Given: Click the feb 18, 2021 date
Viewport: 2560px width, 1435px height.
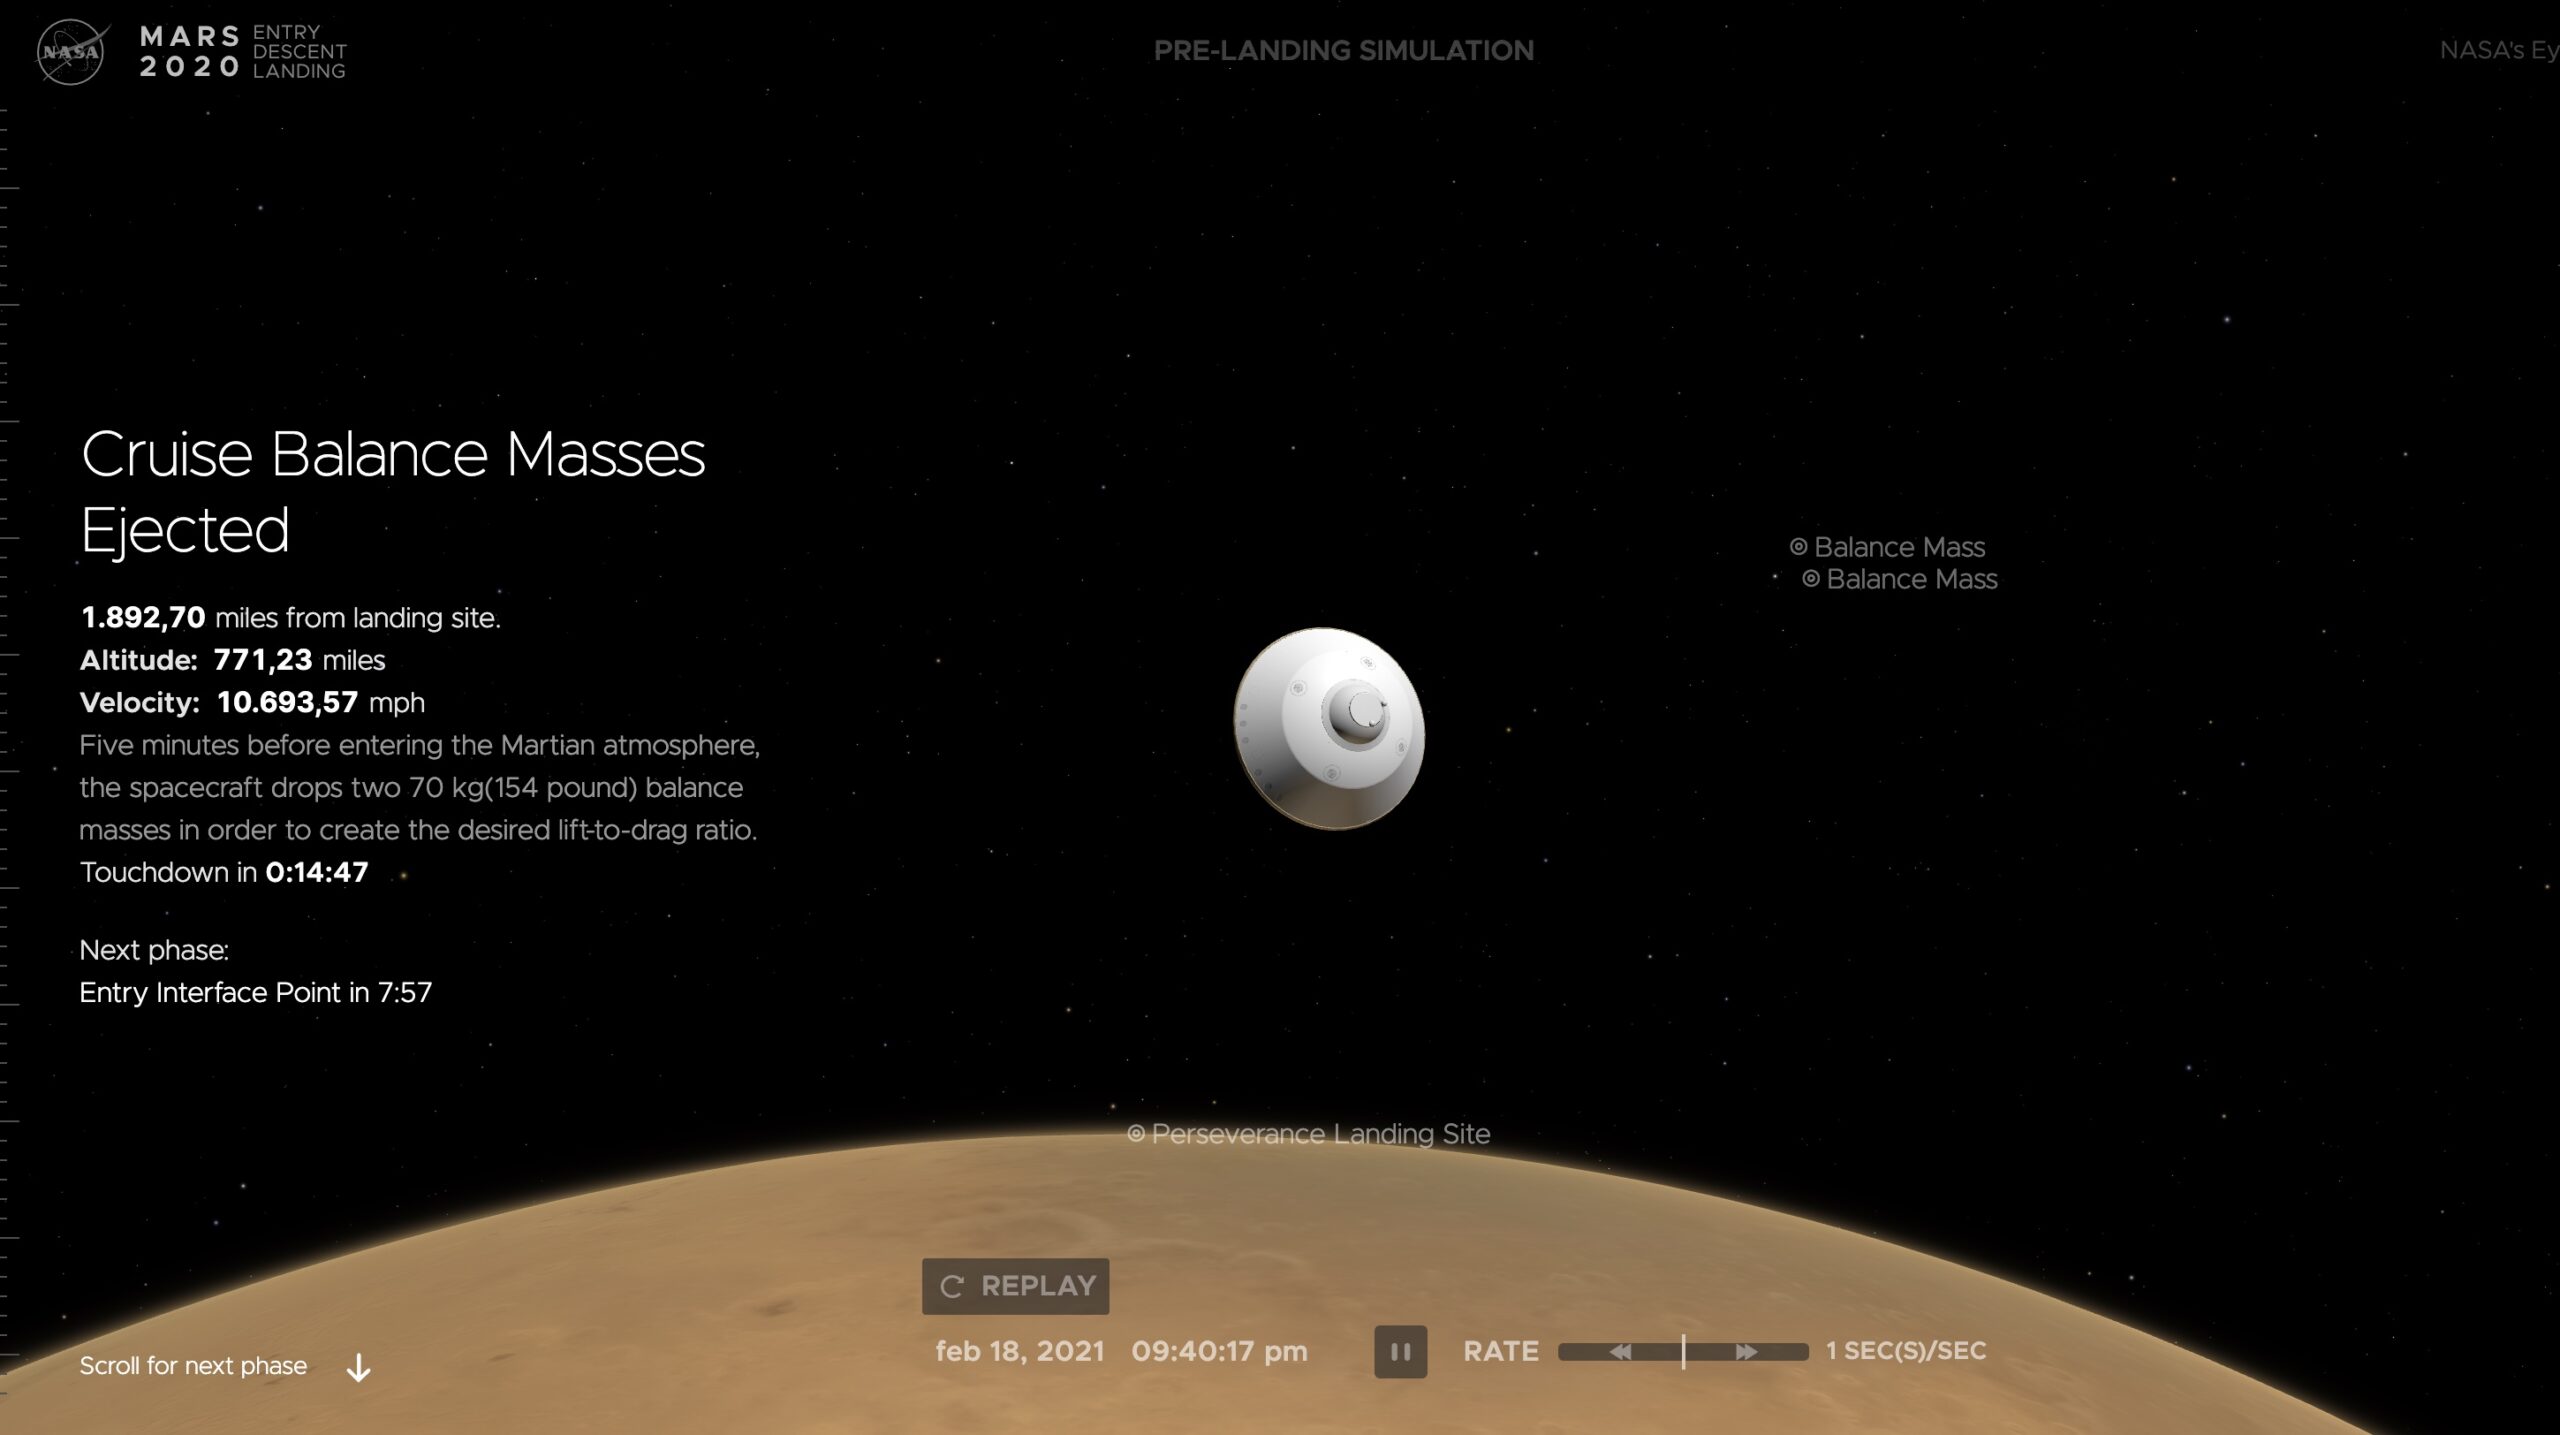Looking at the screenshot, I should [x=1019, y=1352].
